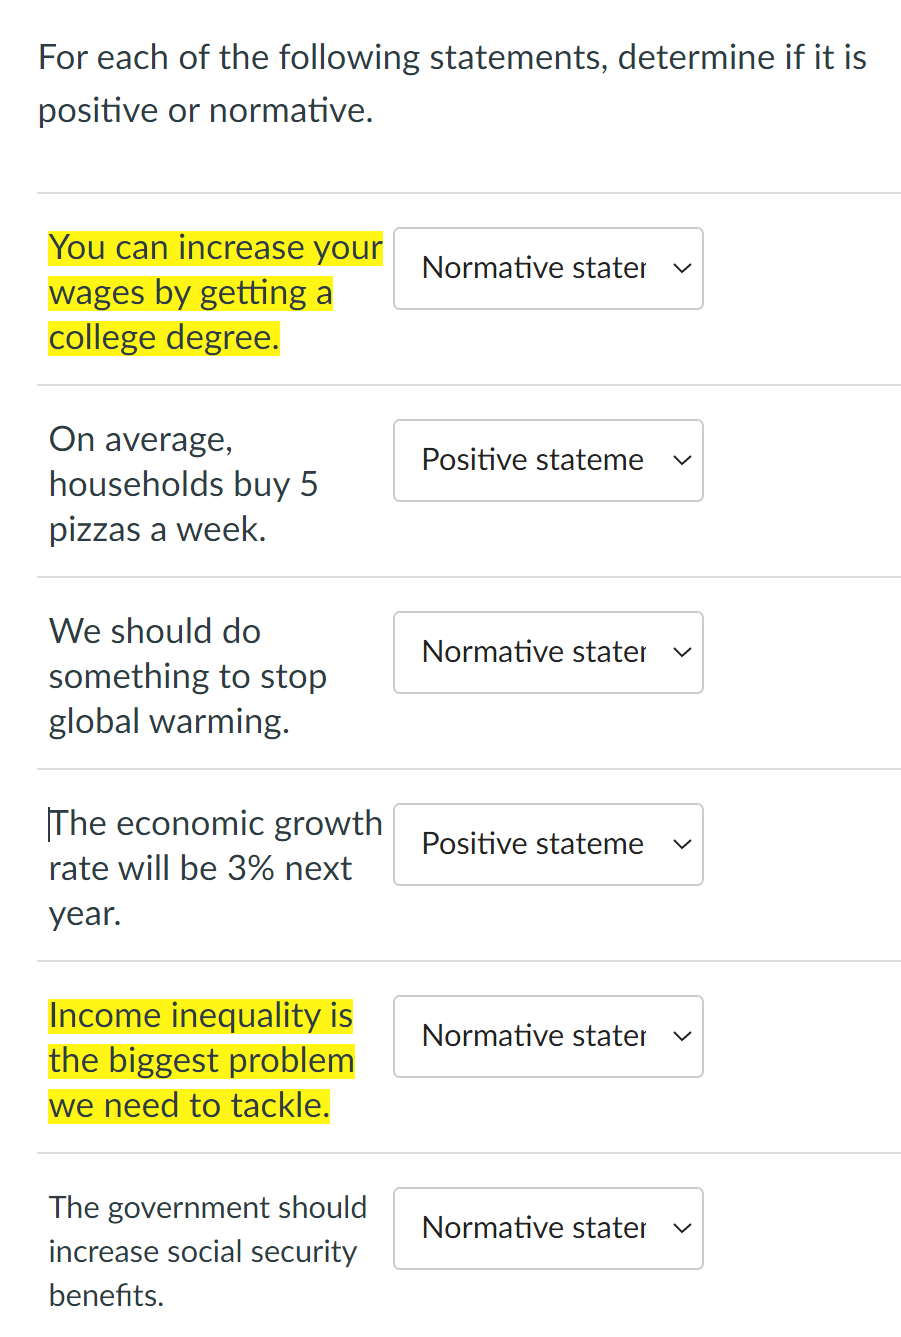The height and width of the screenshot is (1337, 901).
Task: Open the income inequality statement dropdown
Action: coord(548,1036)
